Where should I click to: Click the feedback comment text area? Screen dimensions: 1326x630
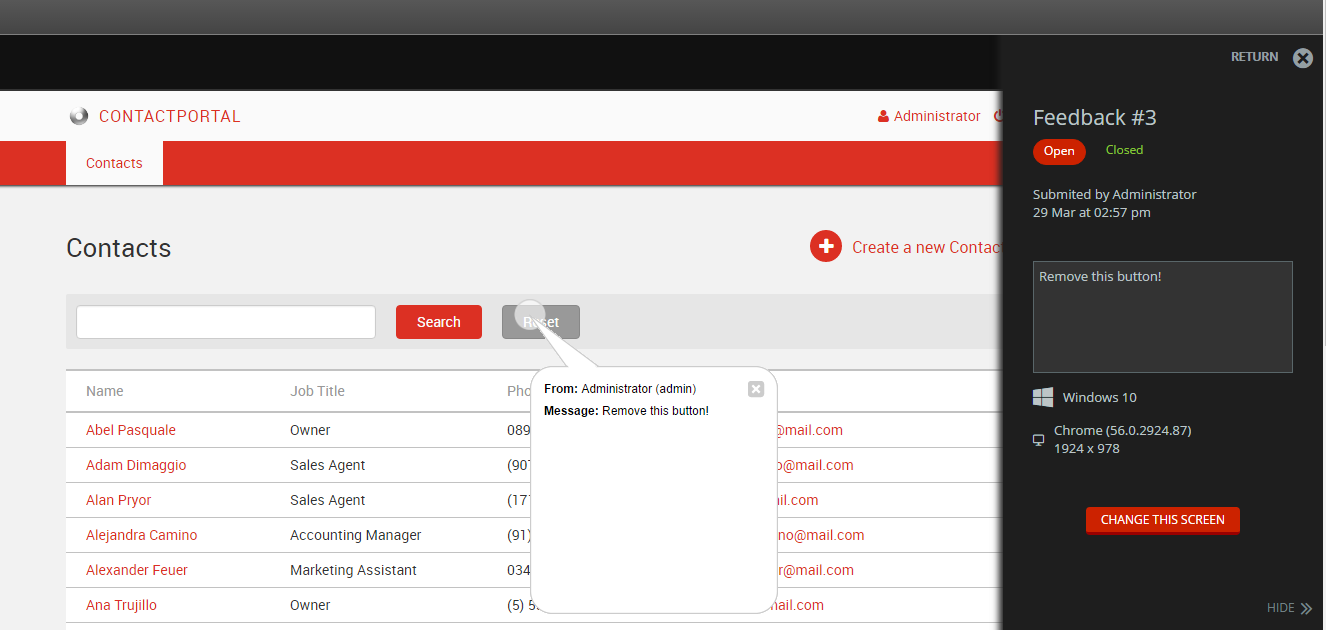coord(1162,316)
